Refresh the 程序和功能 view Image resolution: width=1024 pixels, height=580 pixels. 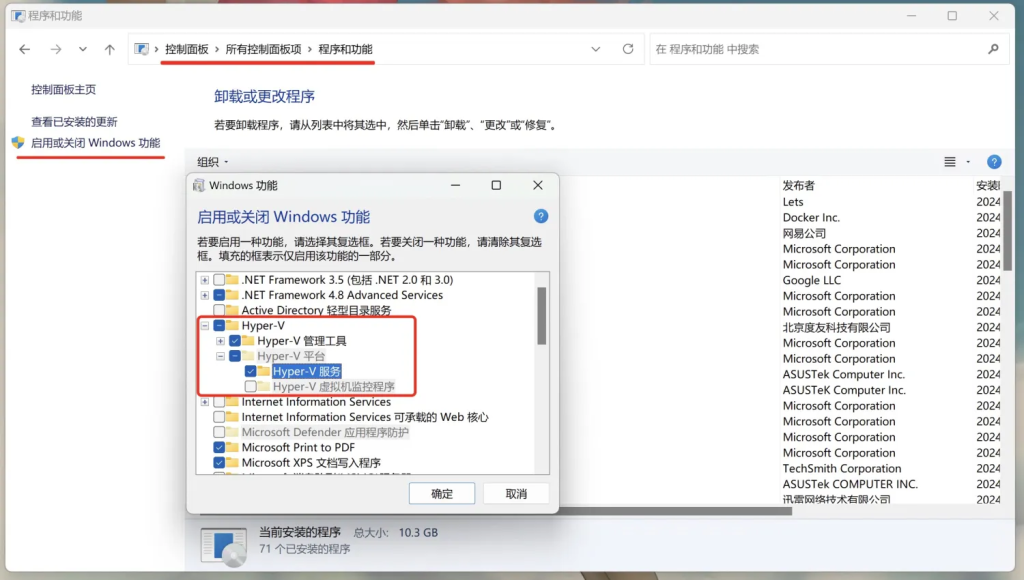point(628,49)
